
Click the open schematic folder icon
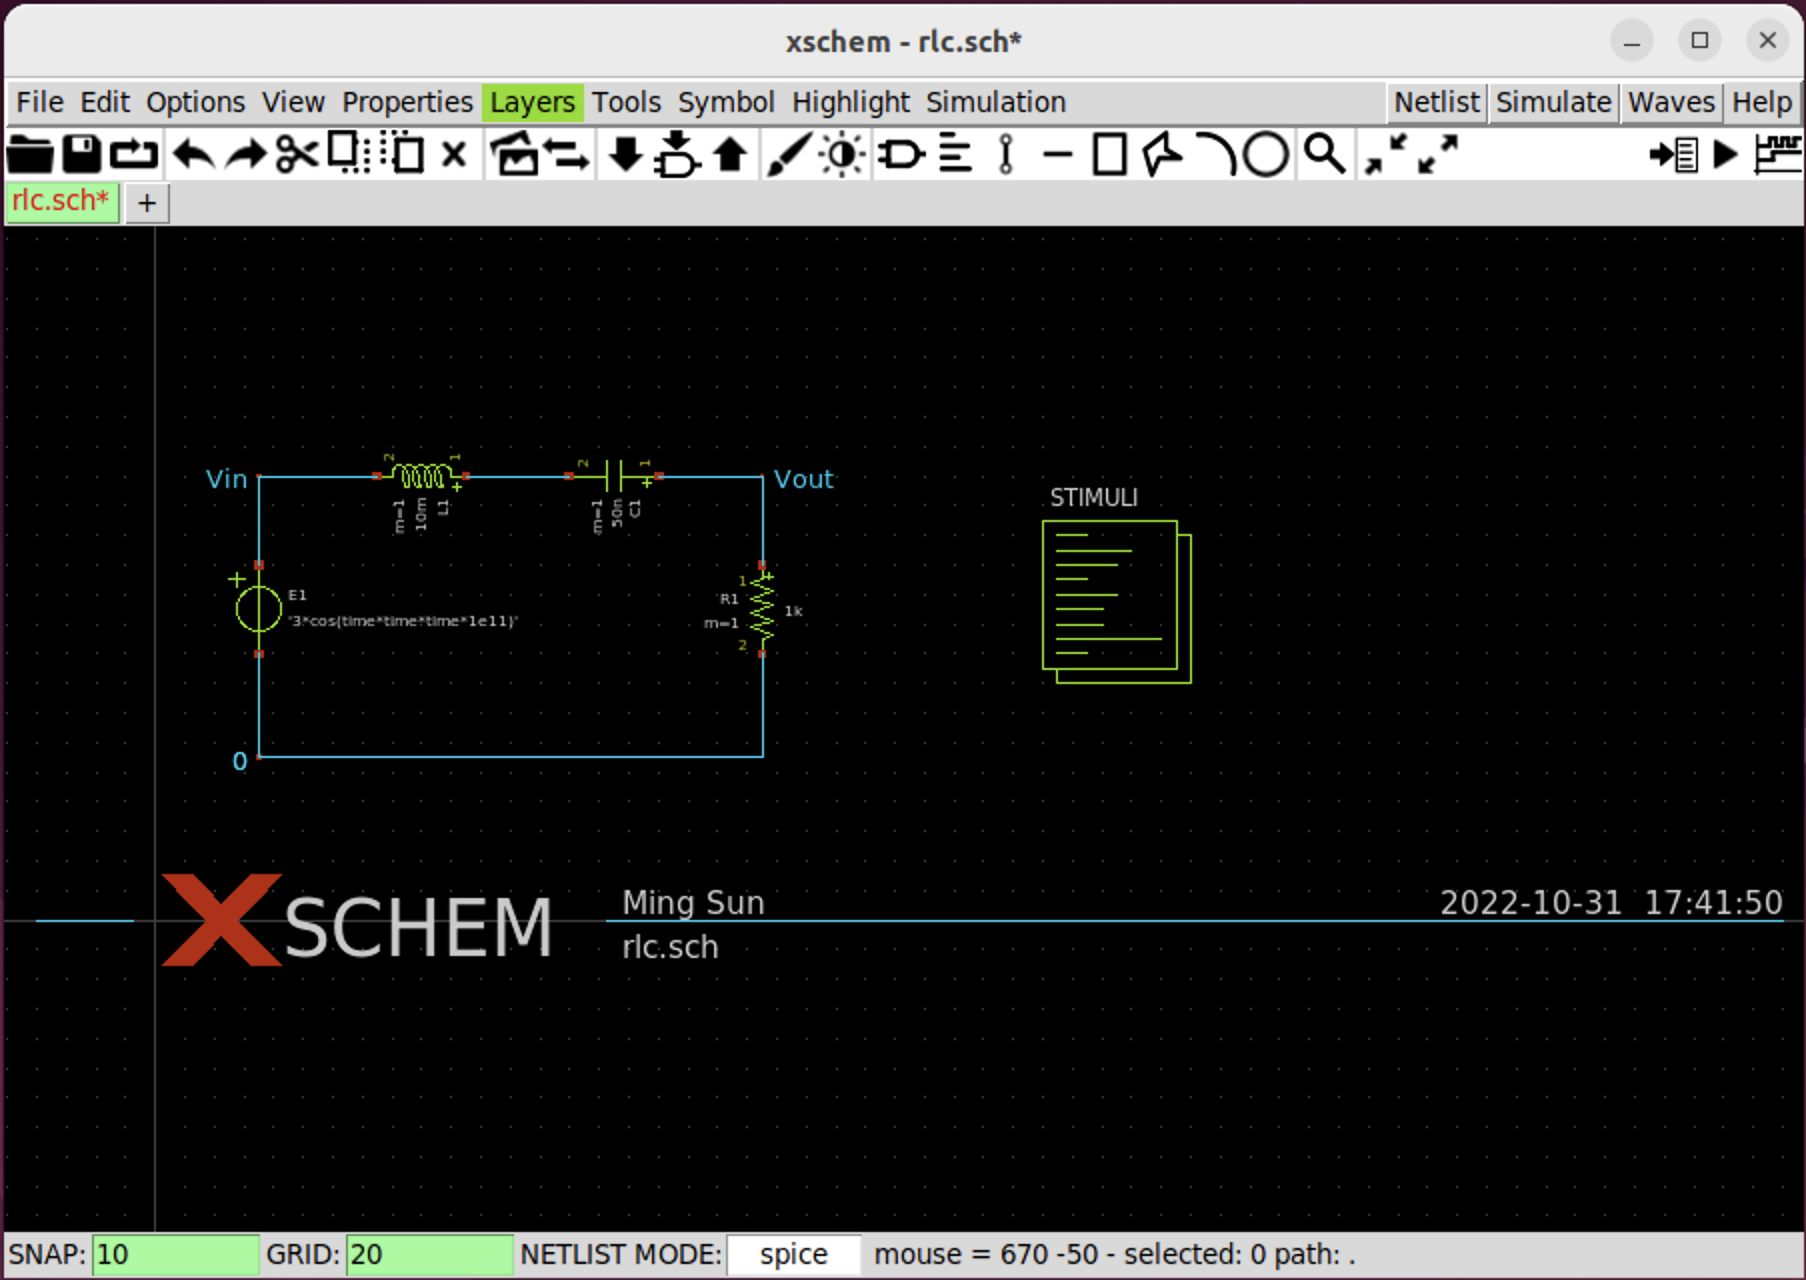(30, 155)
